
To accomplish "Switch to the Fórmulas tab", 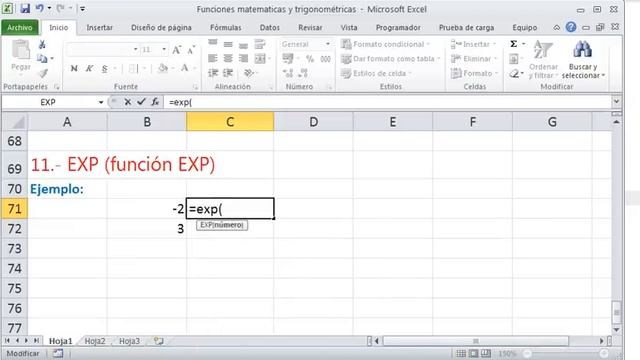I will click(226, 27).
